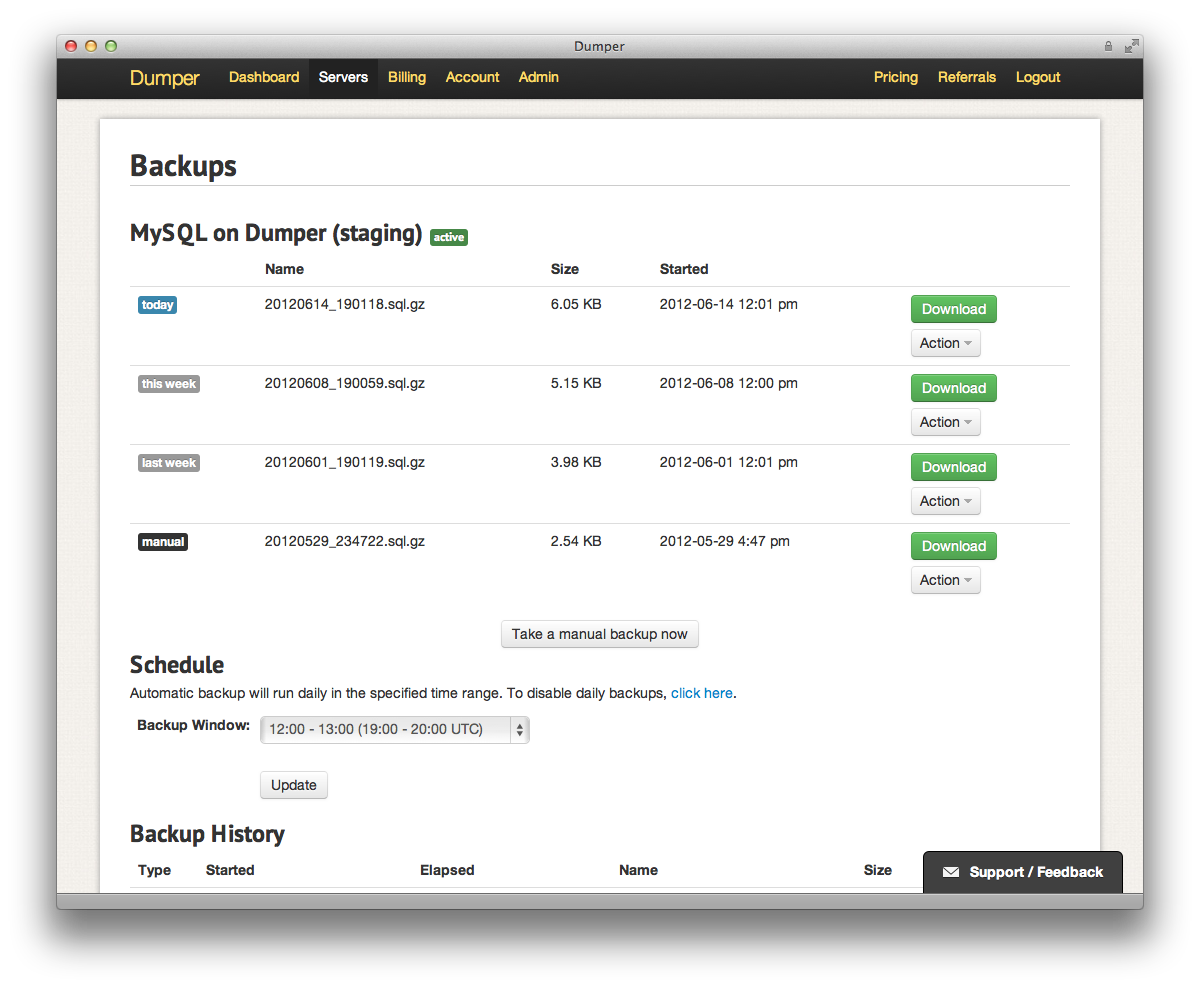Click the Type column header in Backup History
The width and height of the screenshot is (1200, 988).
155,870
